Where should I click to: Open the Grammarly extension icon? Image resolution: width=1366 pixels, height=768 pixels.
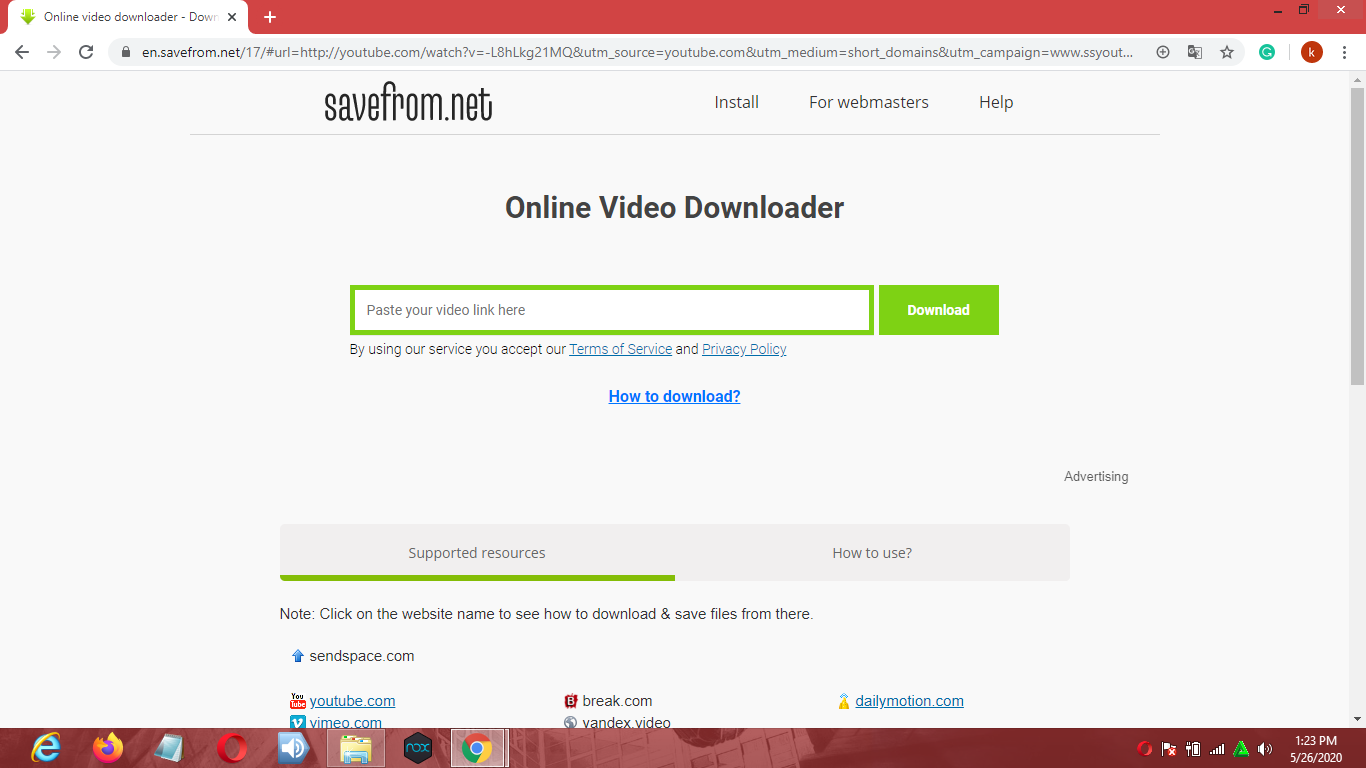1267,52
